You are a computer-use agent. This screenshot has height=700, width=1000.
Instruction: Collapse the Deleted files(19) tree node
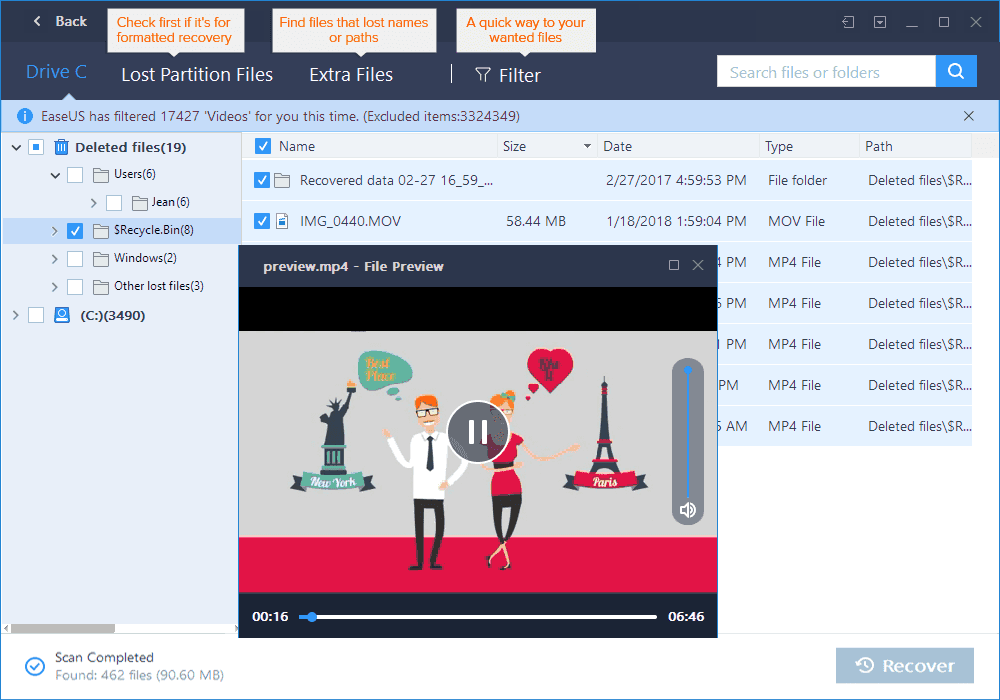[x=17, y=148]
